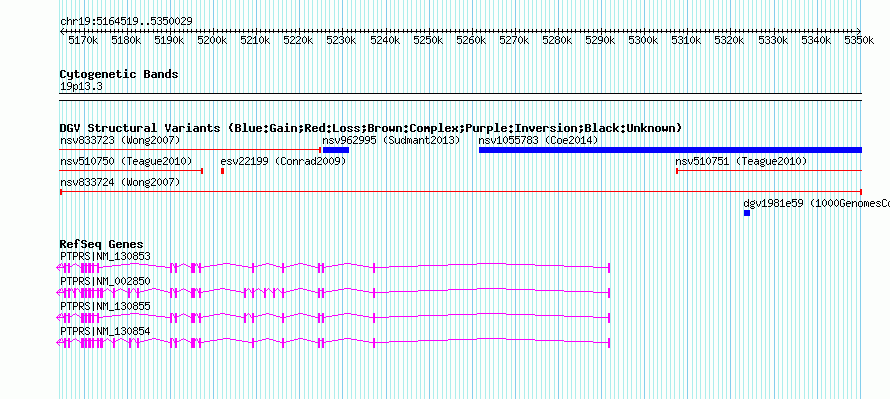Open the nsv833723 (Wong2007) label
The width and height of the screenshot is (890, 399).
click(120, 140)
